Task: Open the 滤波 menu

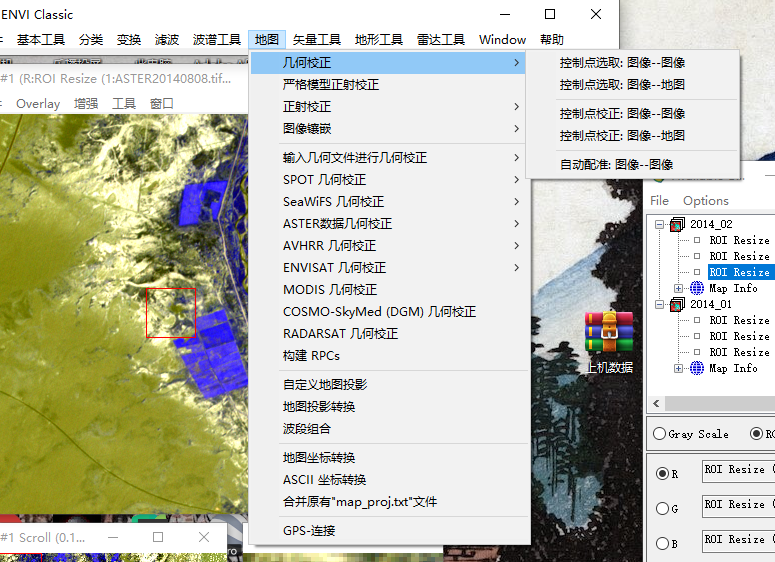Action: pos(167,40)
